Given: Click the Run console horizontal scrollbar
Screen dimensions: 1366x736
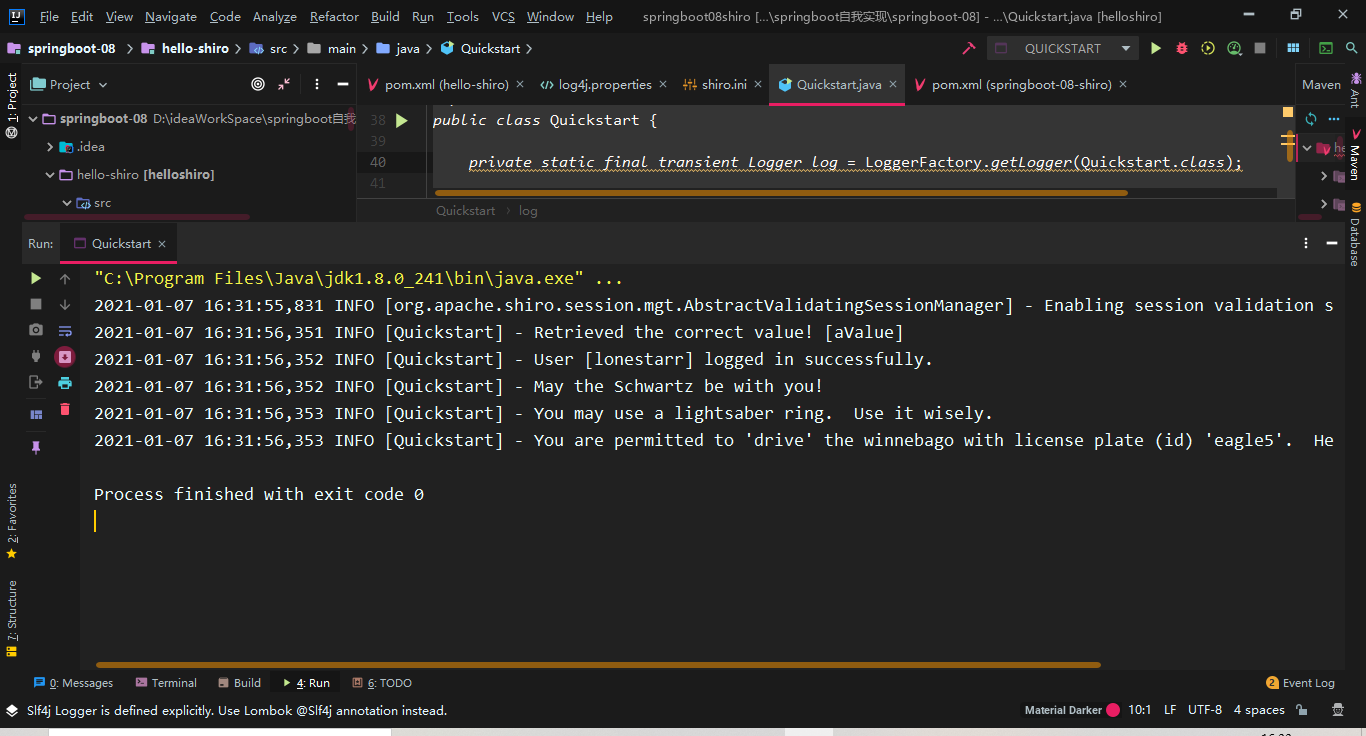Looking at the screenshot, I should 598,664.
